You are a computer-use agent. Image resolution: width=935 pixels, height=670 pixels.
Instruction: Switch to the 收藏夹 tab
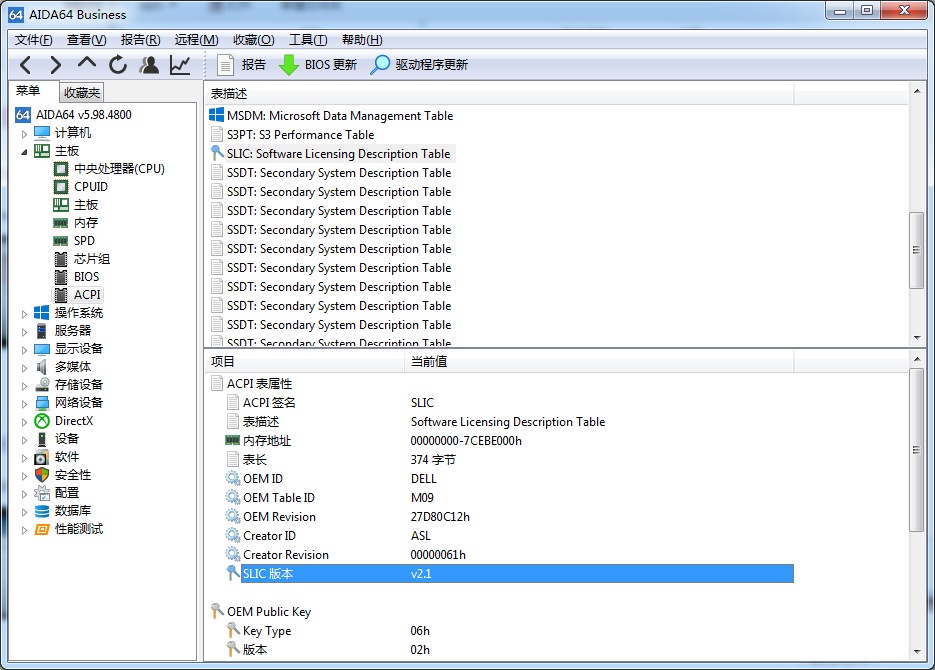click(x=82, y=93)
